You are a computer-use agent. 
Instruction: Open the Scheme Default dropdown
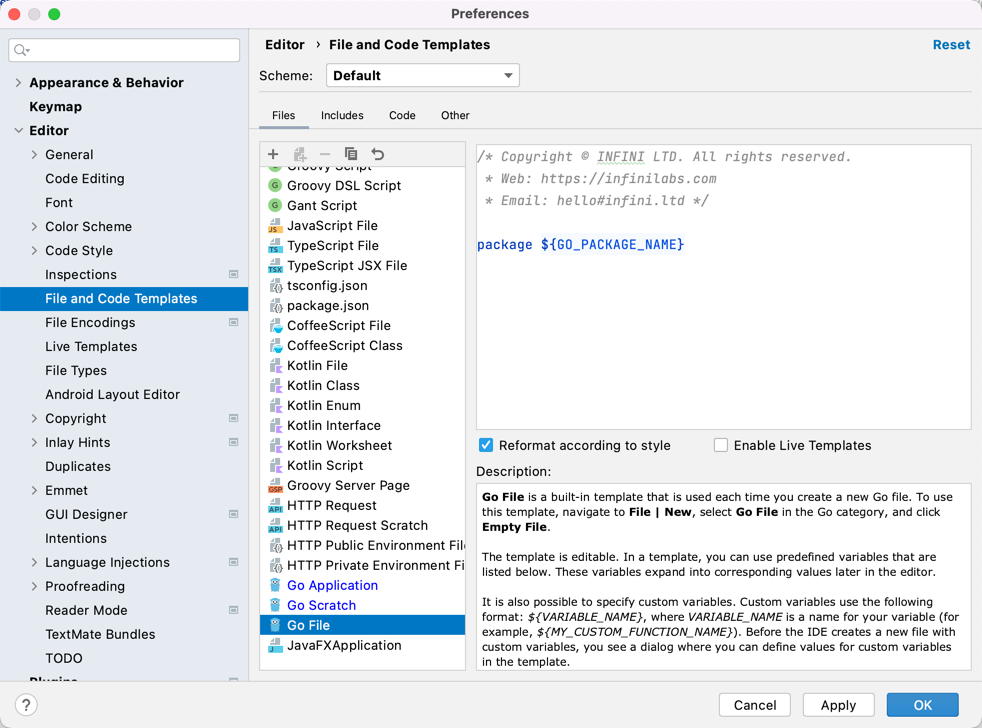(422, 76)
